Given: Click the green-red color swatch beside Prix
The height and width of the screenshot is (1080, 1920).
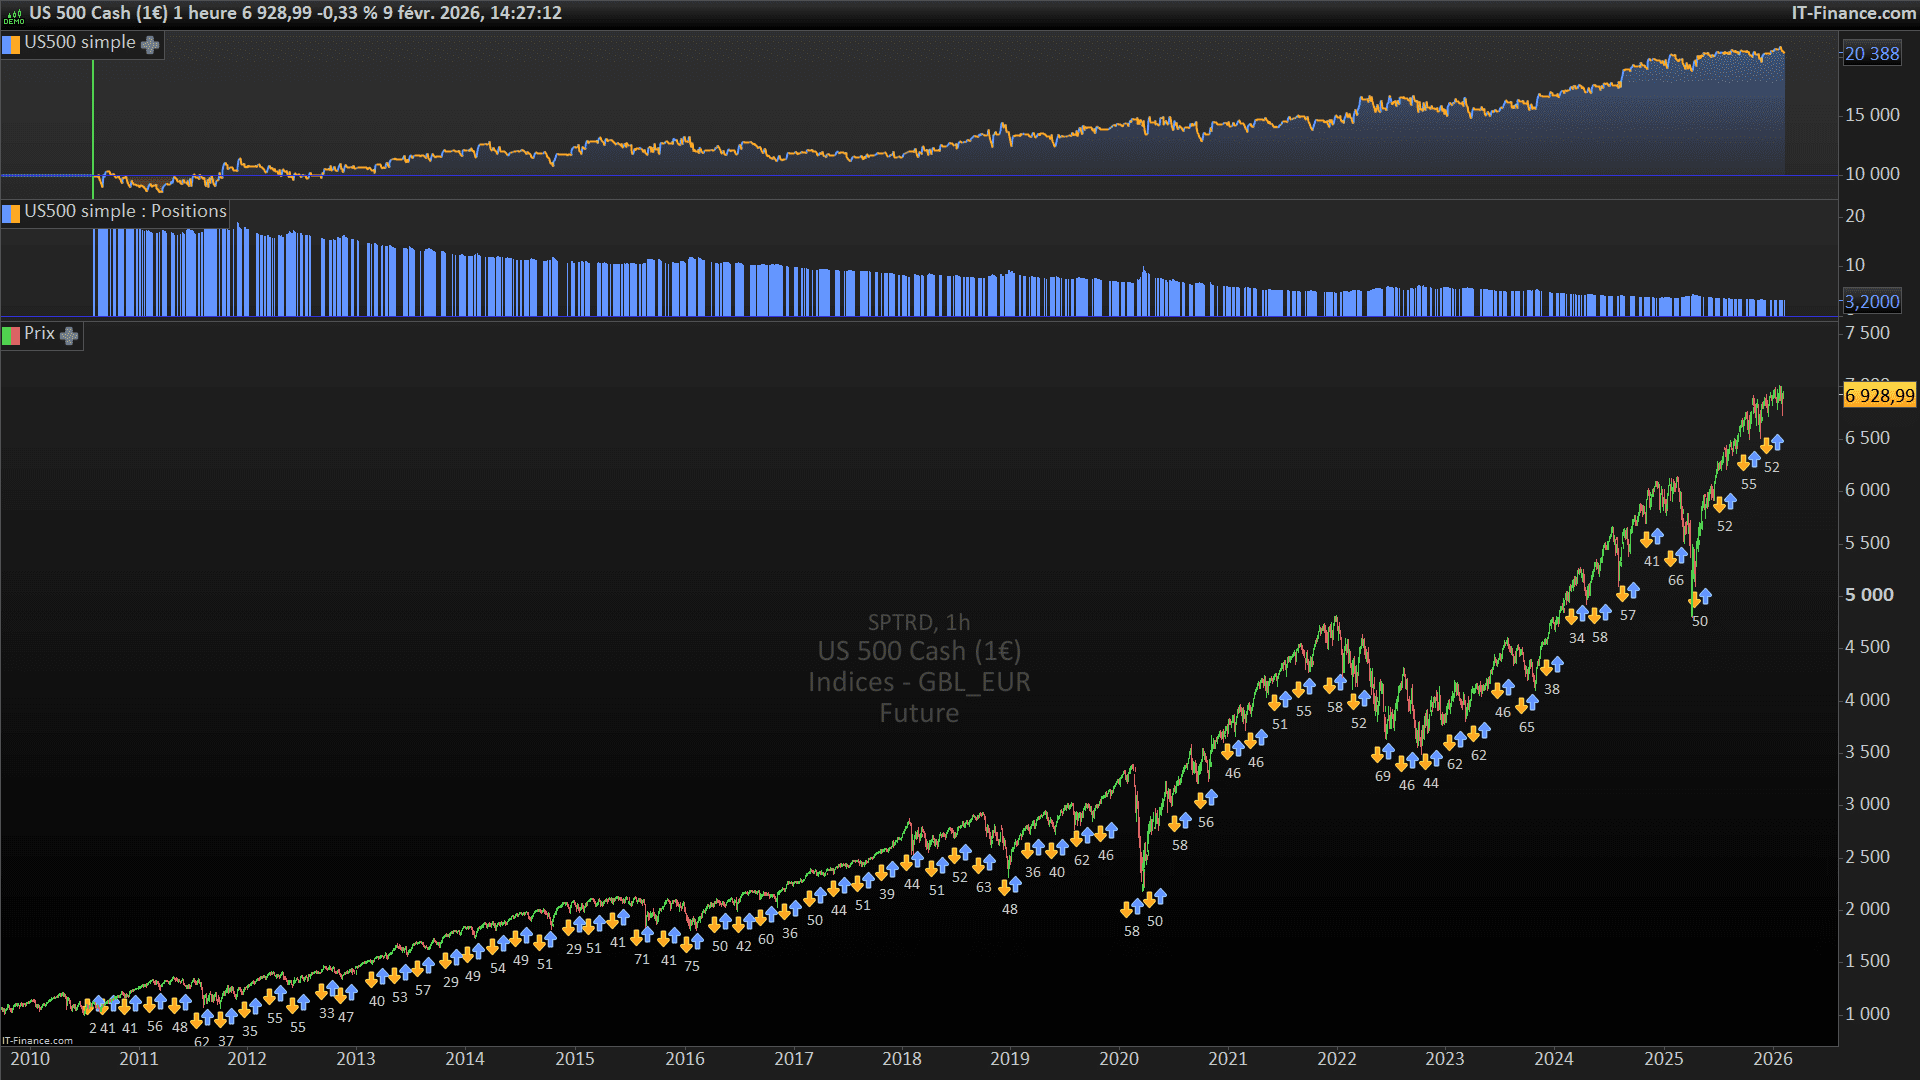Looking at the screenshot, I should click(x=11, y=336).
